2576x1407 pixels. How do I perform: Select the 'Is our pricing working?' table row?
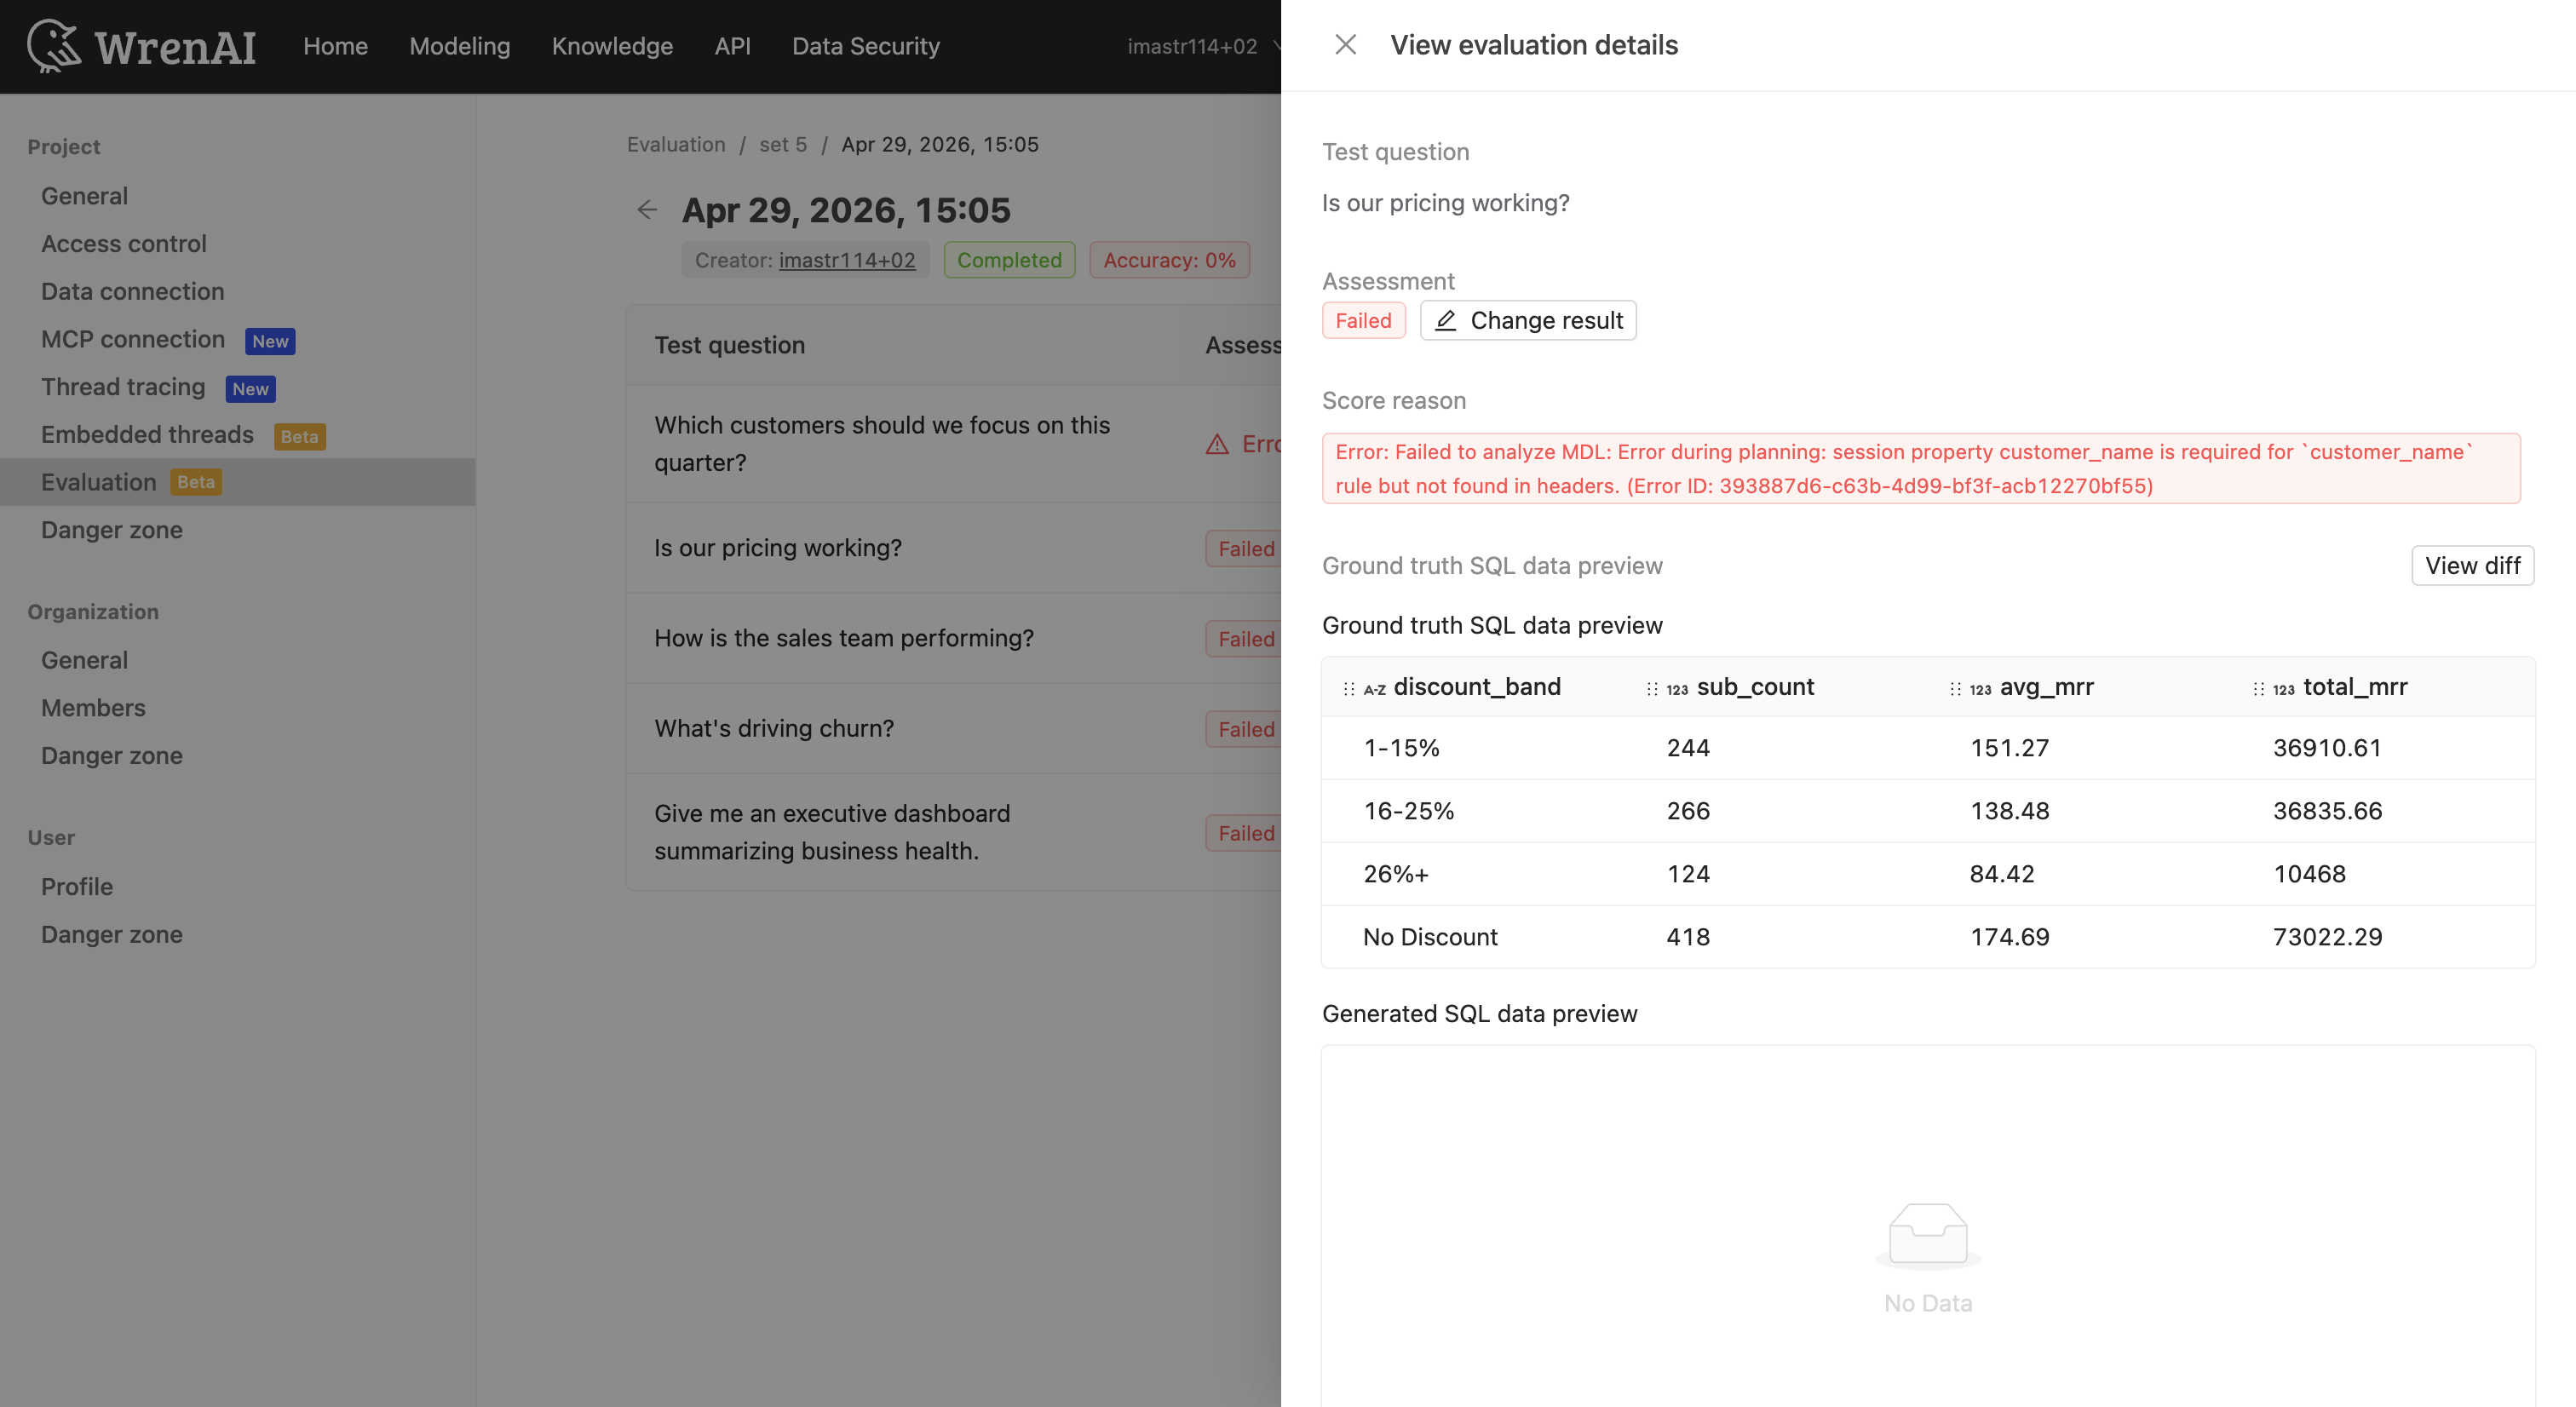pos(953,548)
